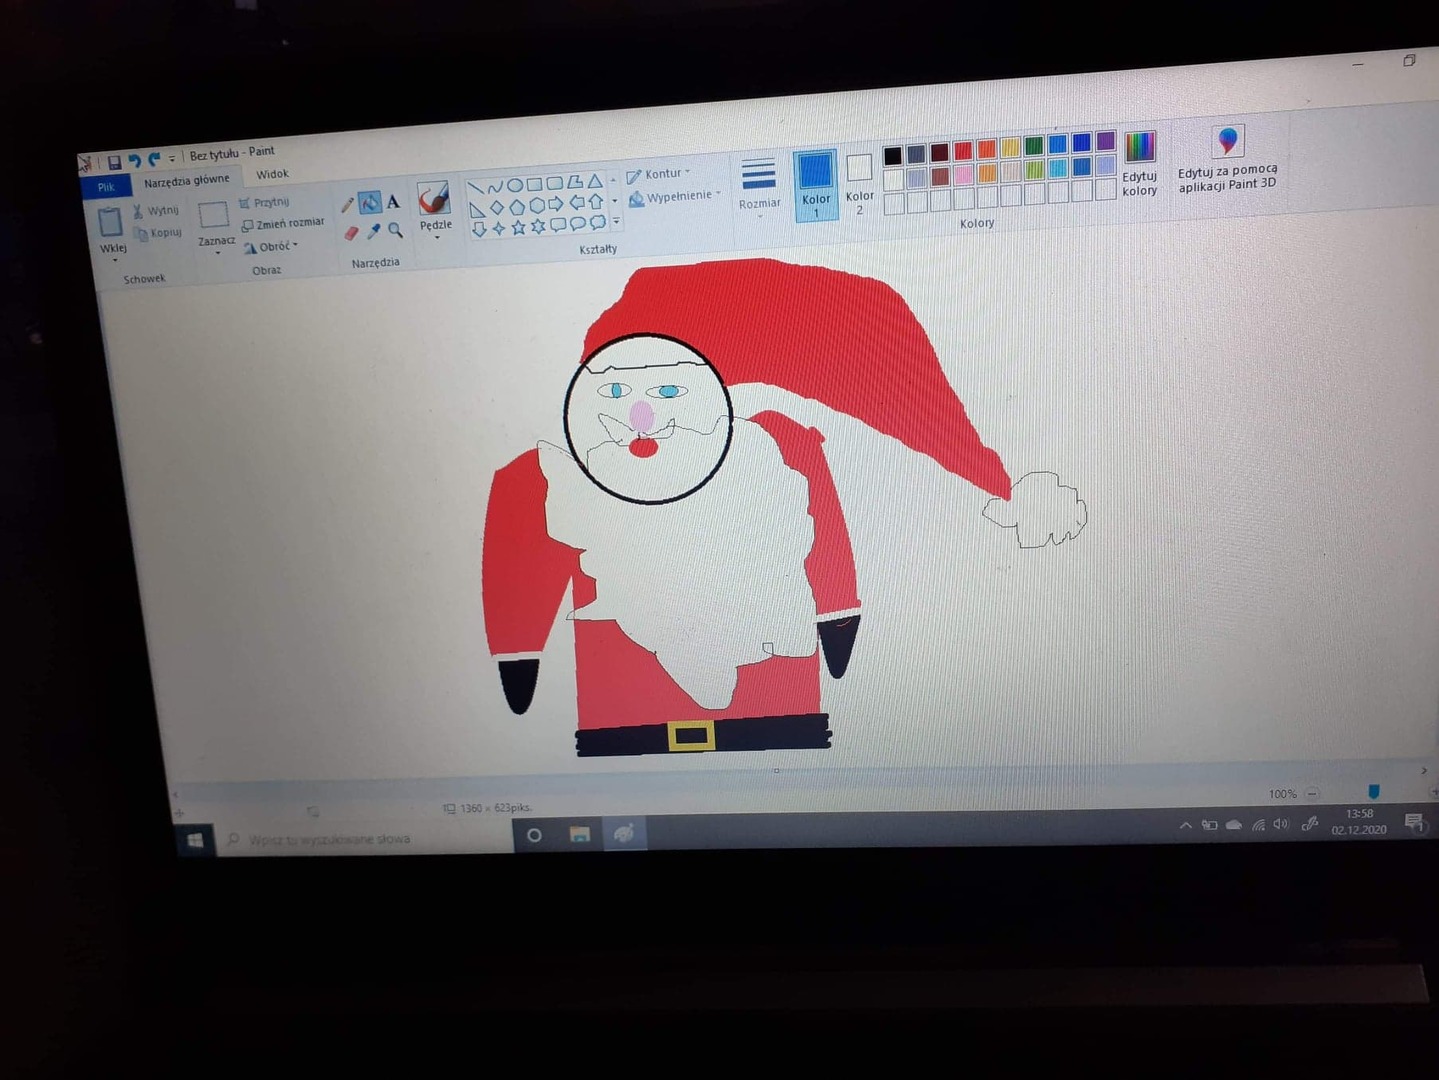Choose the rectangle shape

pos(535,184)
